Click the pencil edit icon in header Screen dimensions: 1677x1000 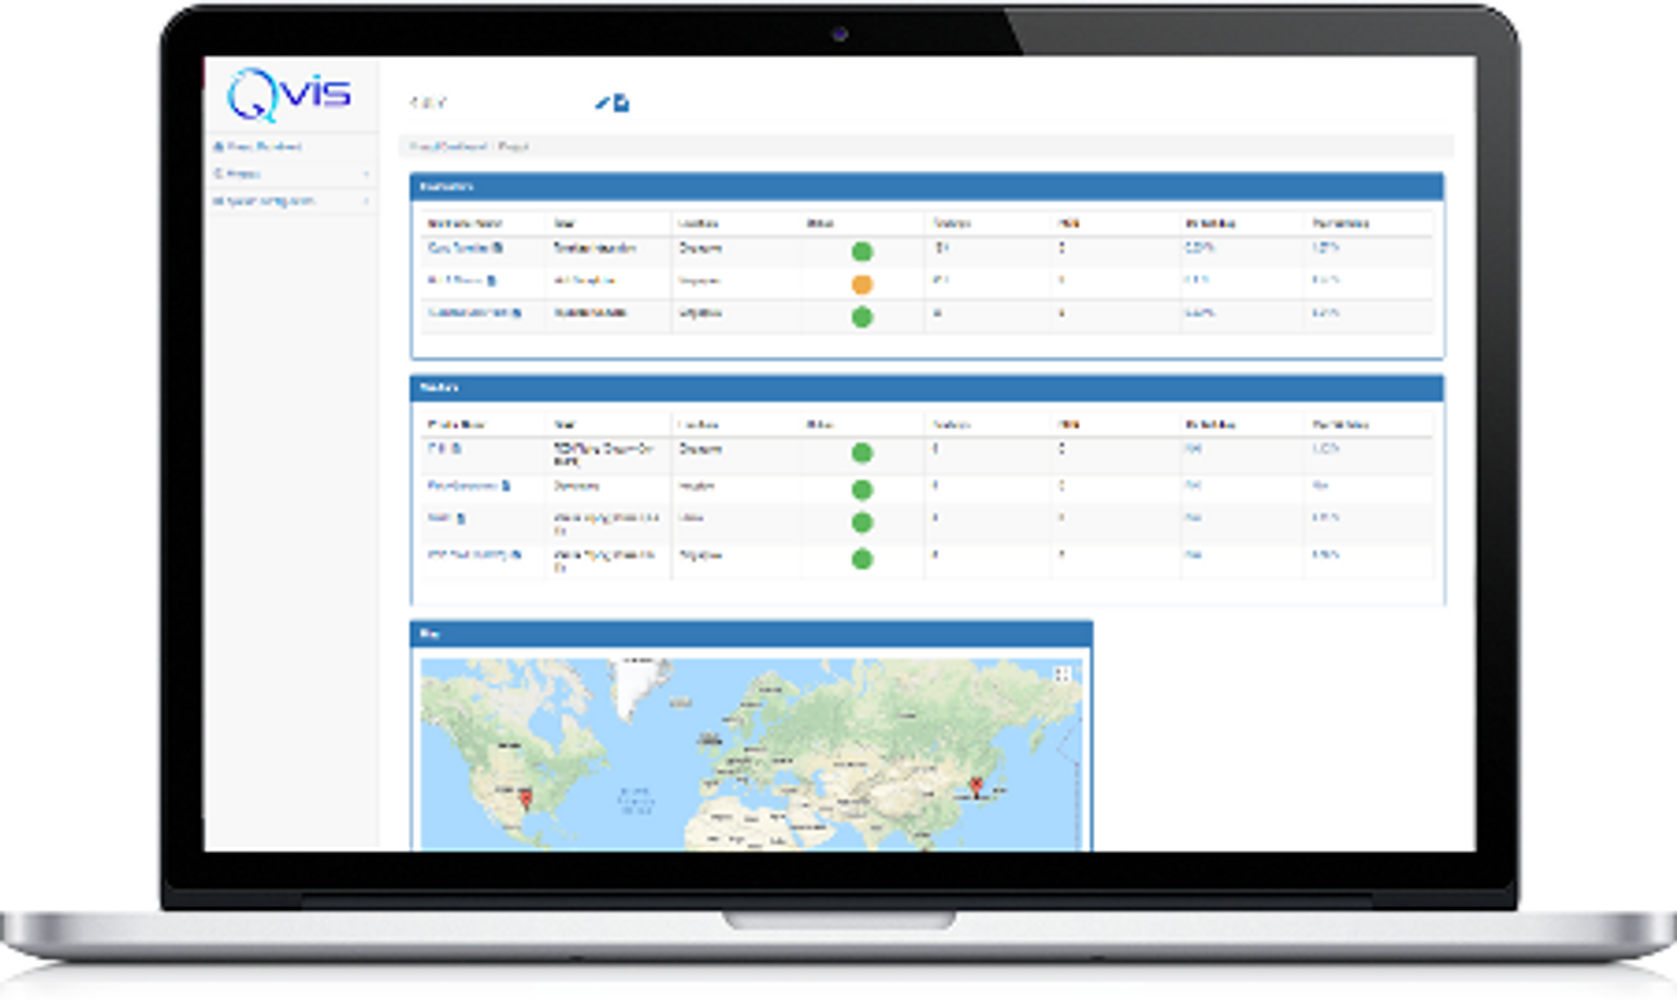click(x=602, y=103)
